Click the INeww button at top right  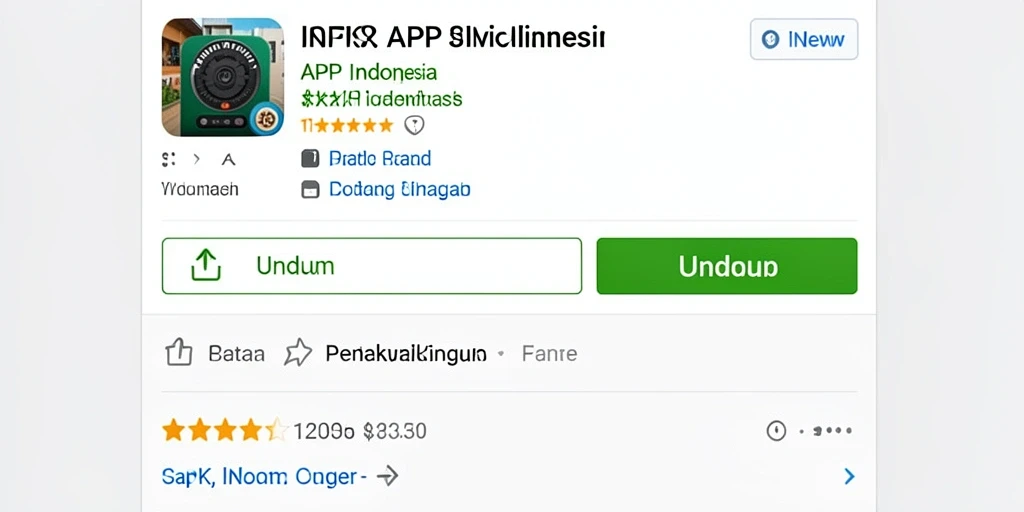[x=804, y=39]
